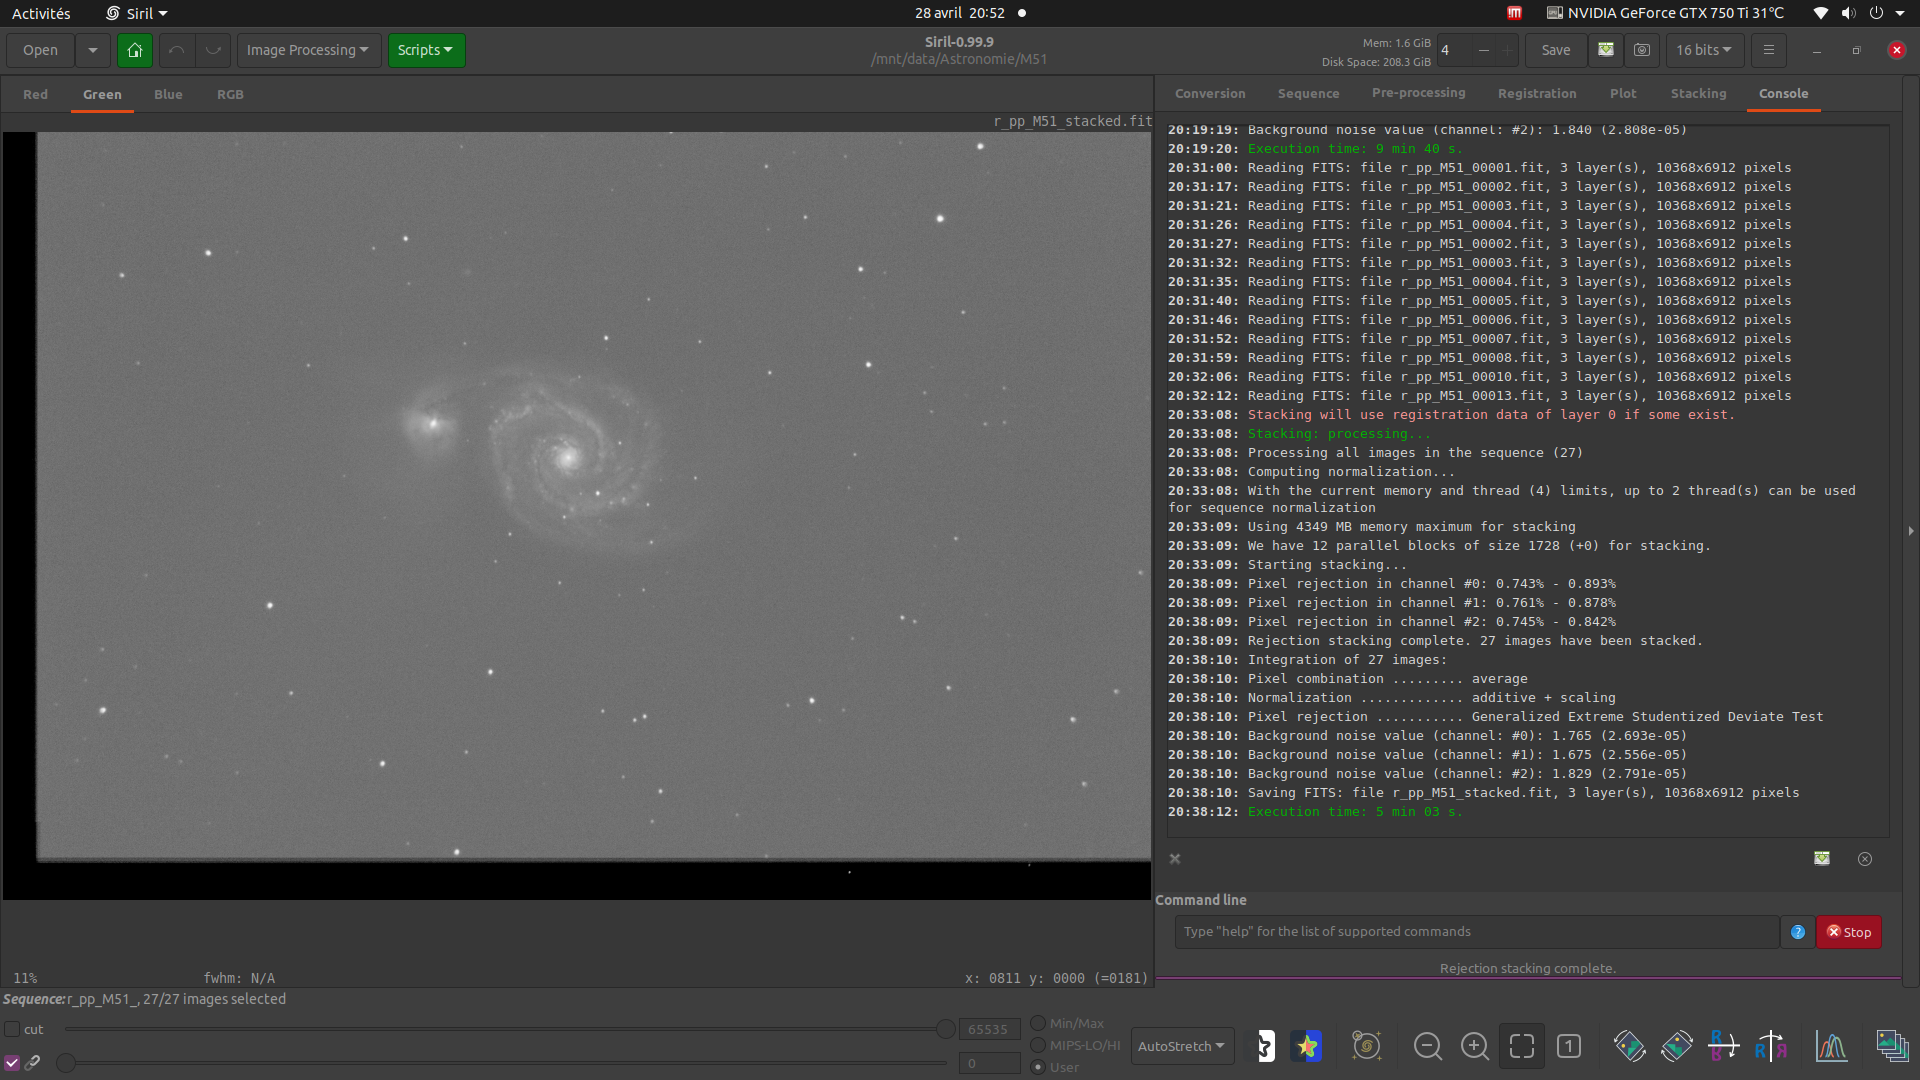Click the red Stop button
The width and height of the screenshot is (1920, 1080).
[1848, 932]
